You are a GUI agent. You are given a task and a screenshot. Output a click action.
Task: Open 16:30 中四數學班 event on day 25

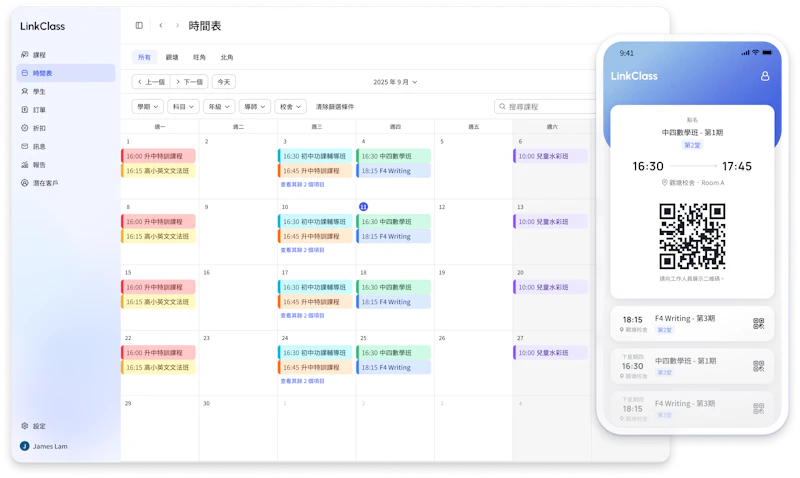click(x=393, y=353)
